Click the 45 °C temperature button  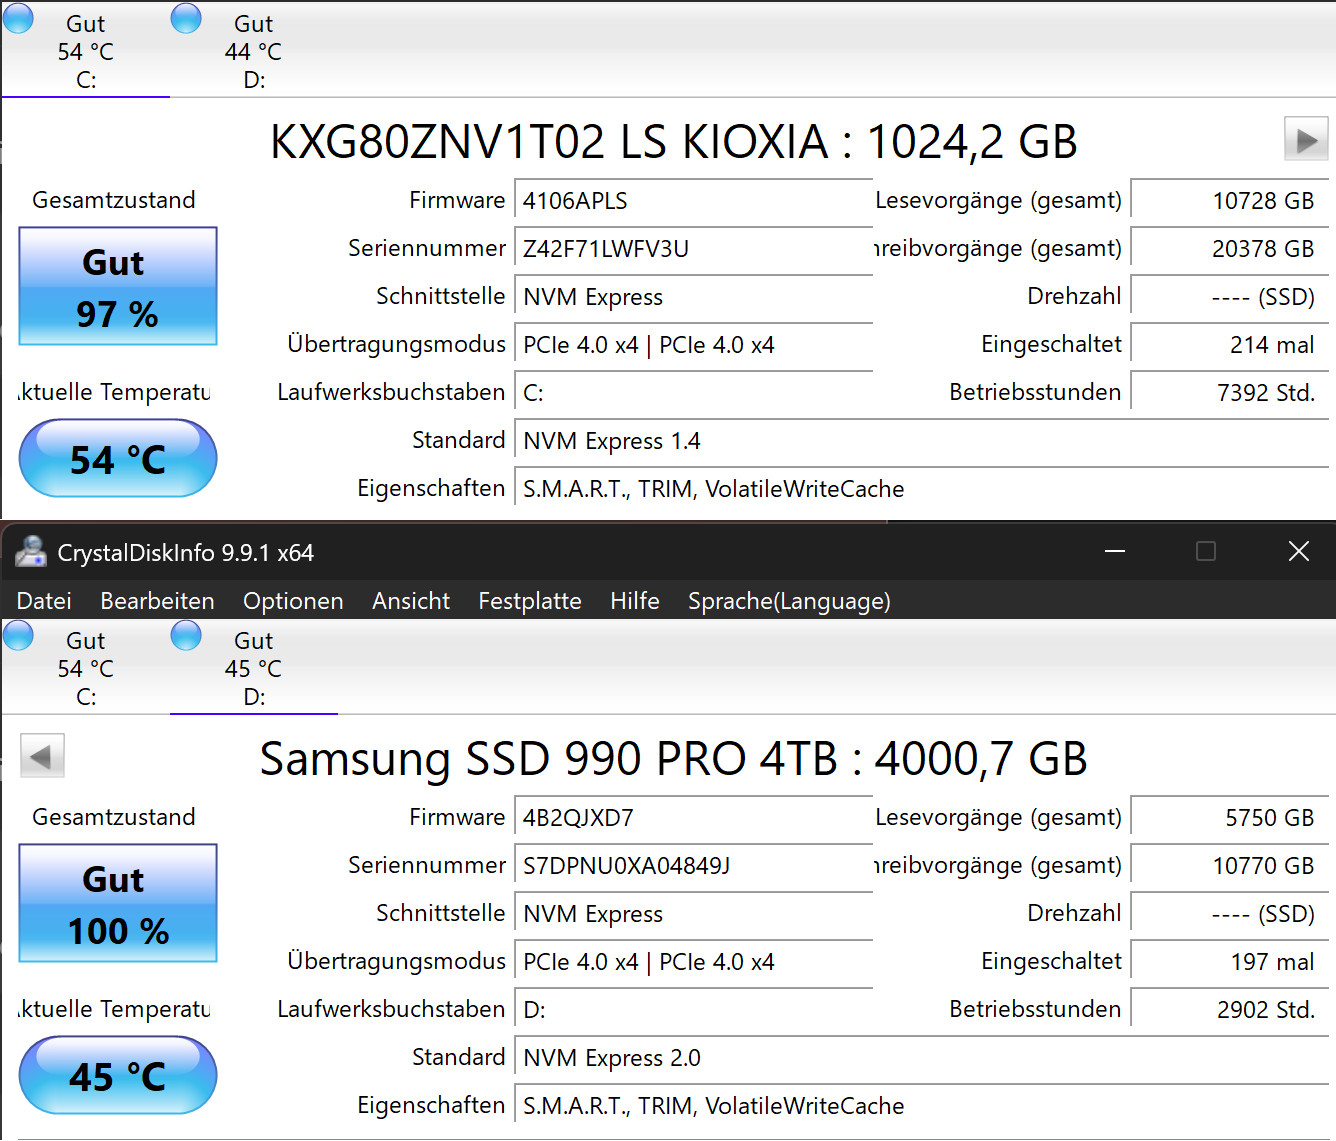pos(118,1075)
